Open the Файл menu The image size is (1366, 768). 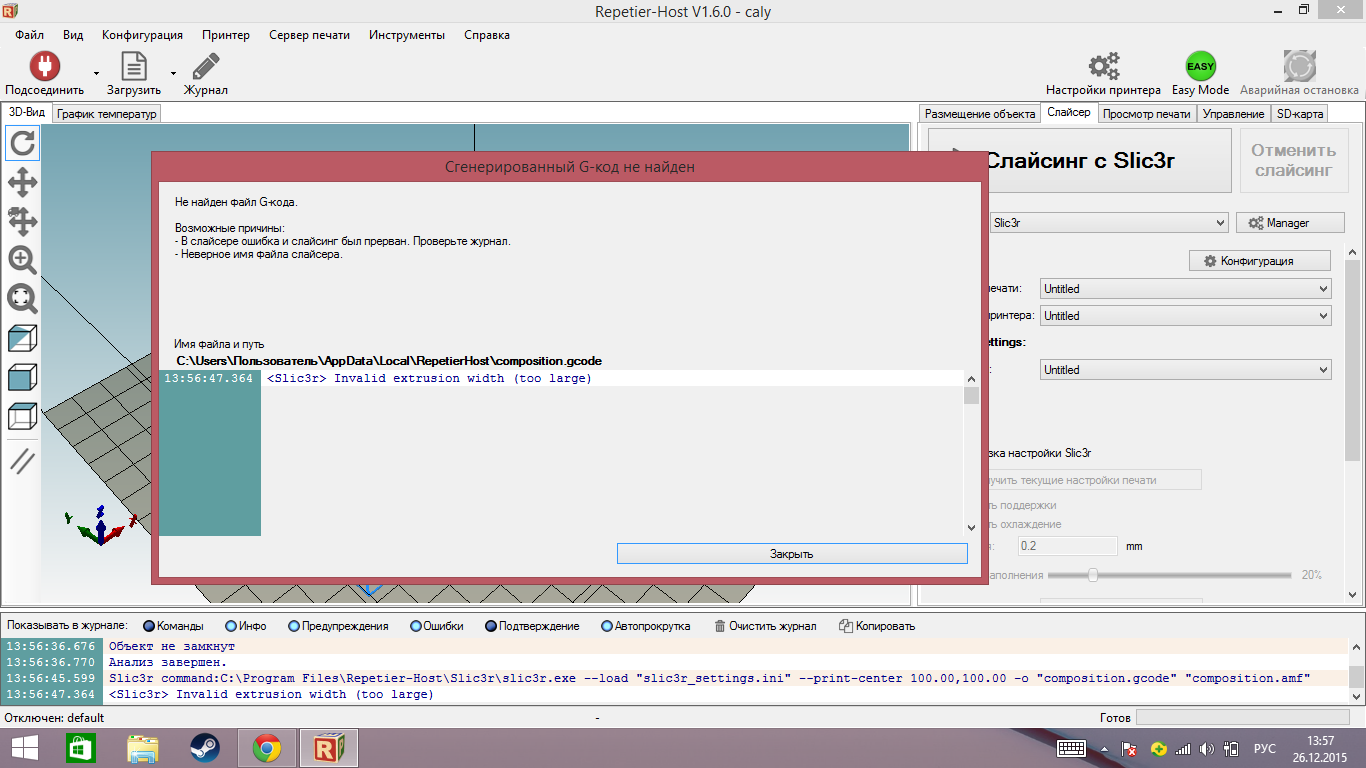(29, 35)
